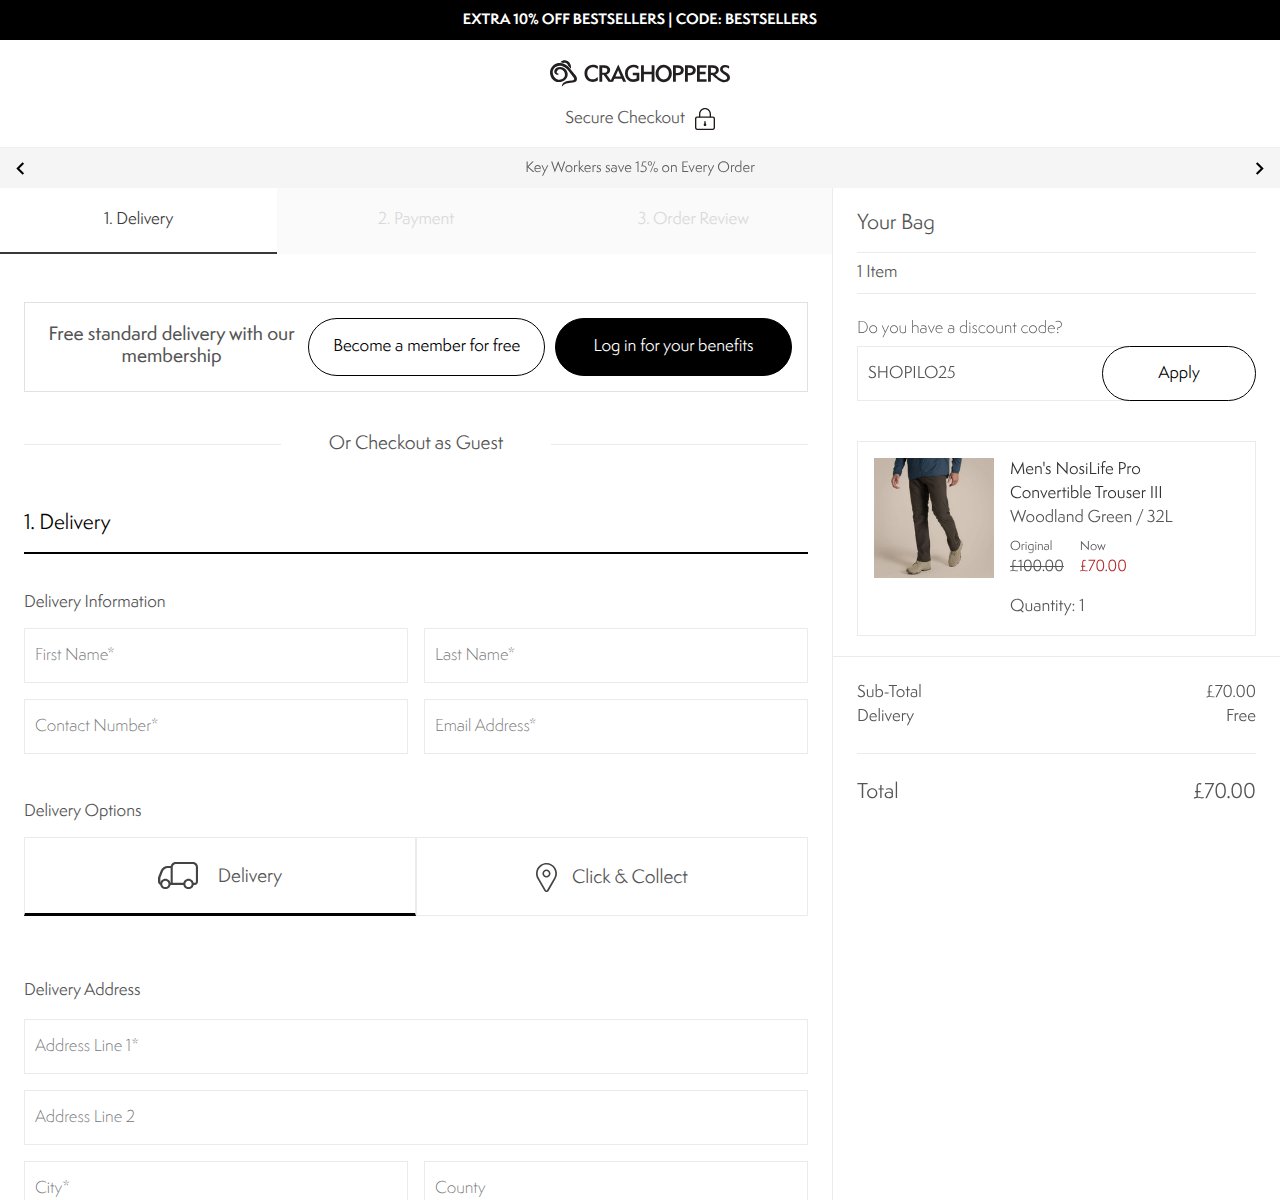Click Or Checkout as Guest text

416,443
